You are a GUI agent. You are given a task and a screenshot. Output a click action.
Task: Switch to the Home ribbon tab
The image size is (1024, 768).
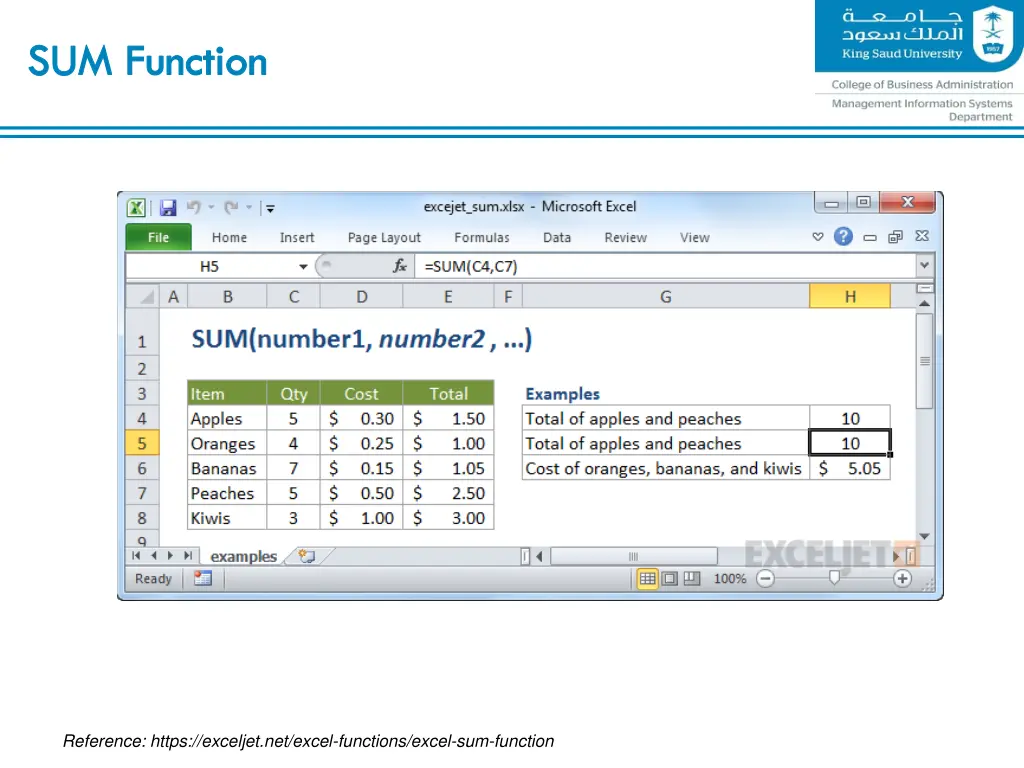tap(229, 238)
